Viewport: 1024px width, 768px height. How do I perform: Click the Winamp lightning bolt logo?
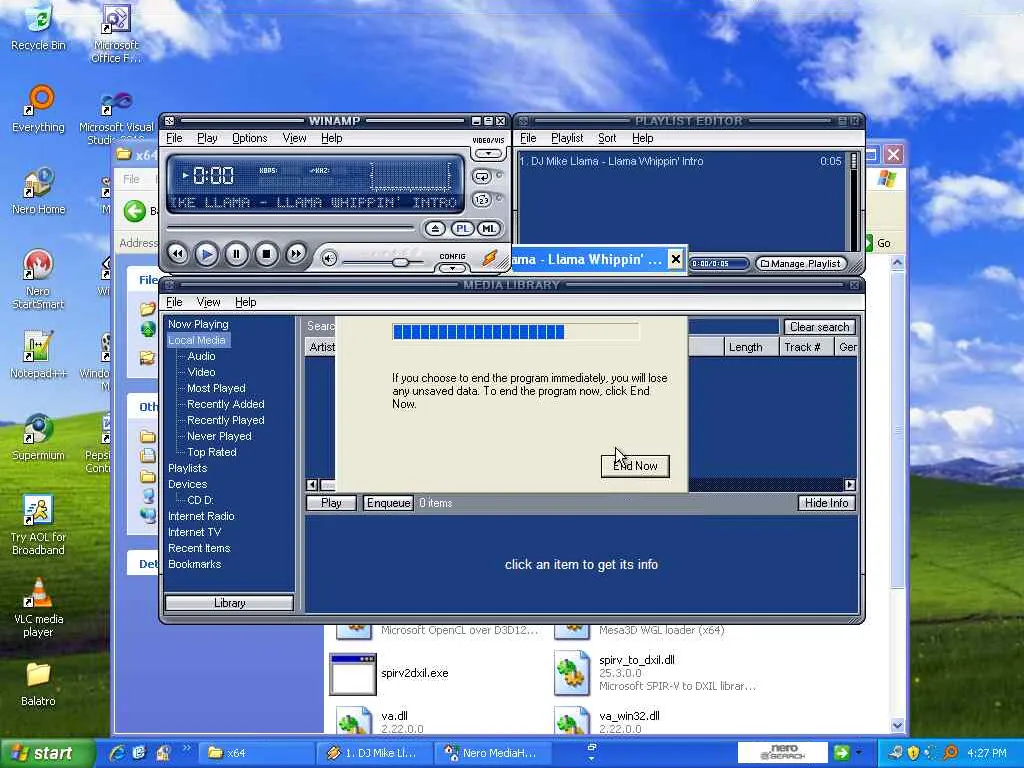(x=490, y=257)
